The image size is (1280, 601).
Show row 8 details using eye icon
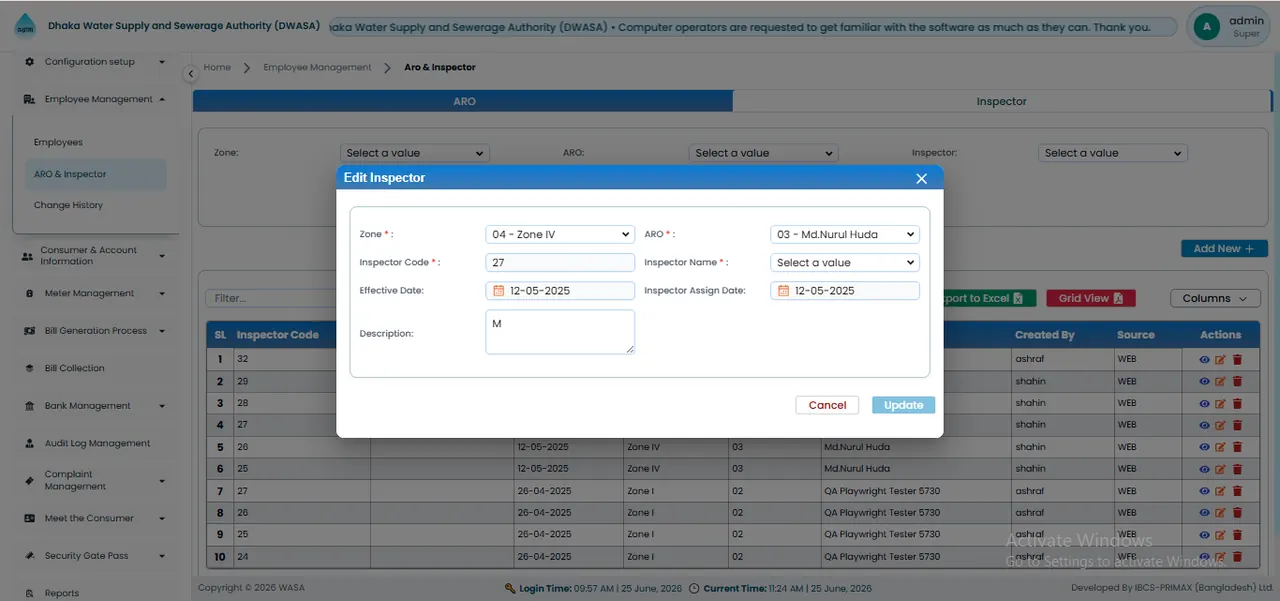(x=1204, y=513)
